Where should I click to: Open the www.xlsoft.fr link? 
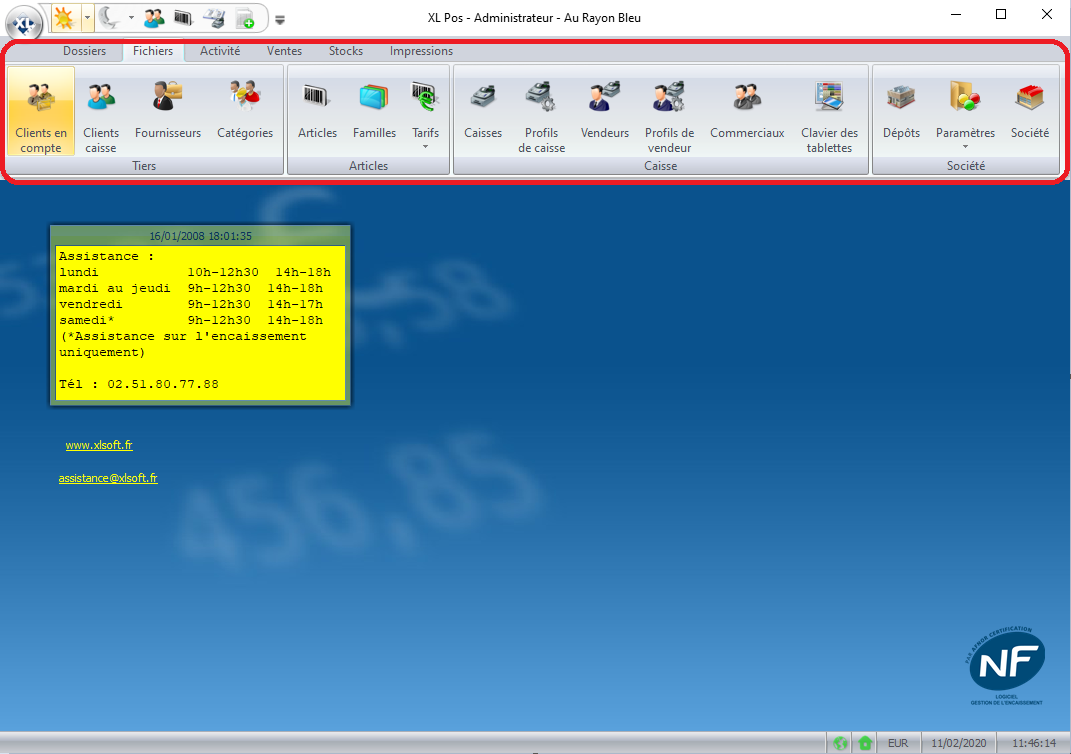click(99, 446)
